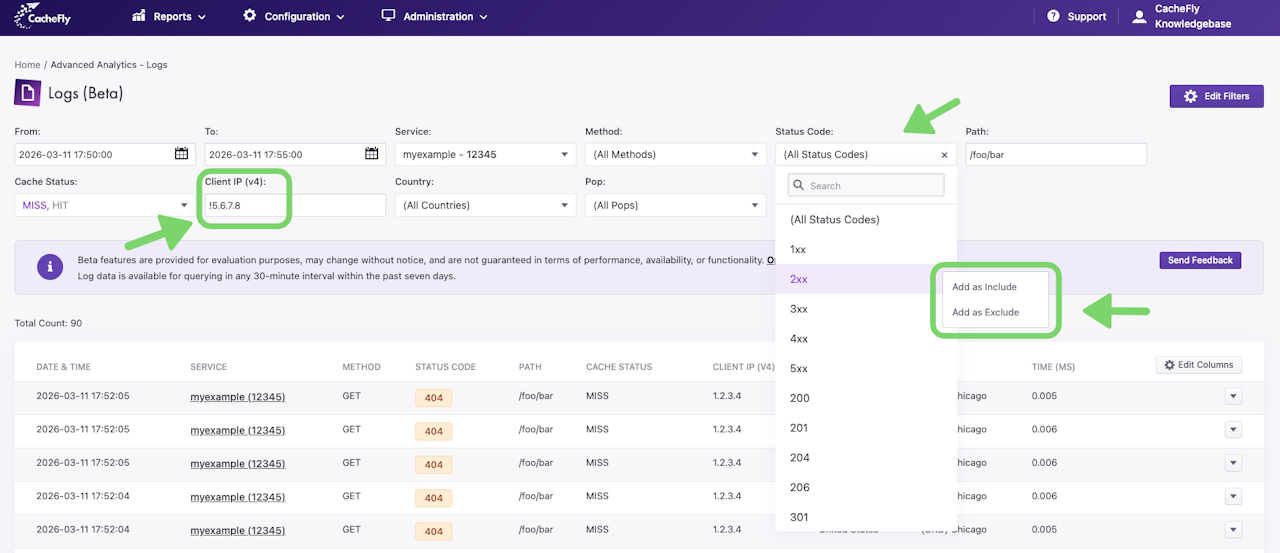Click the Support help icon
1280x553 pixels.
point(1053,17)
